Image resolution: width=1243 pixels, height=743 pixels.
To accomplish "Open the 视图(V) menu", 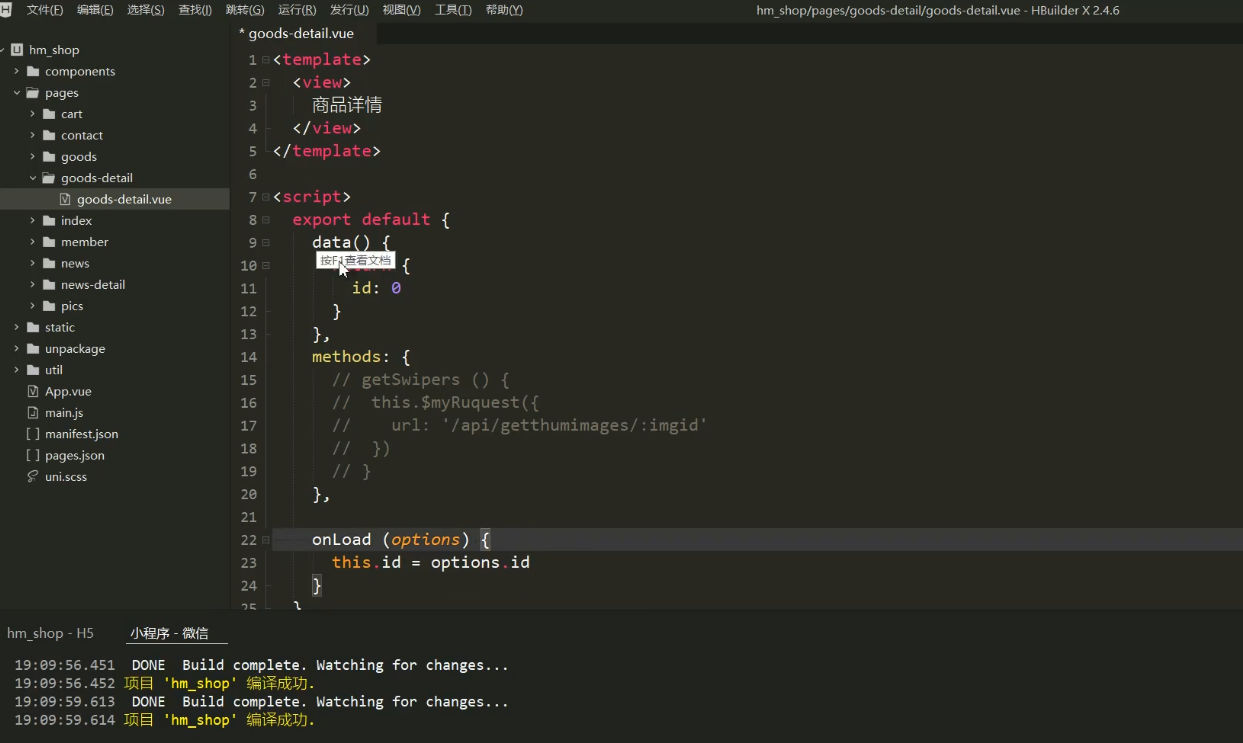I will [x=402, y=10].
